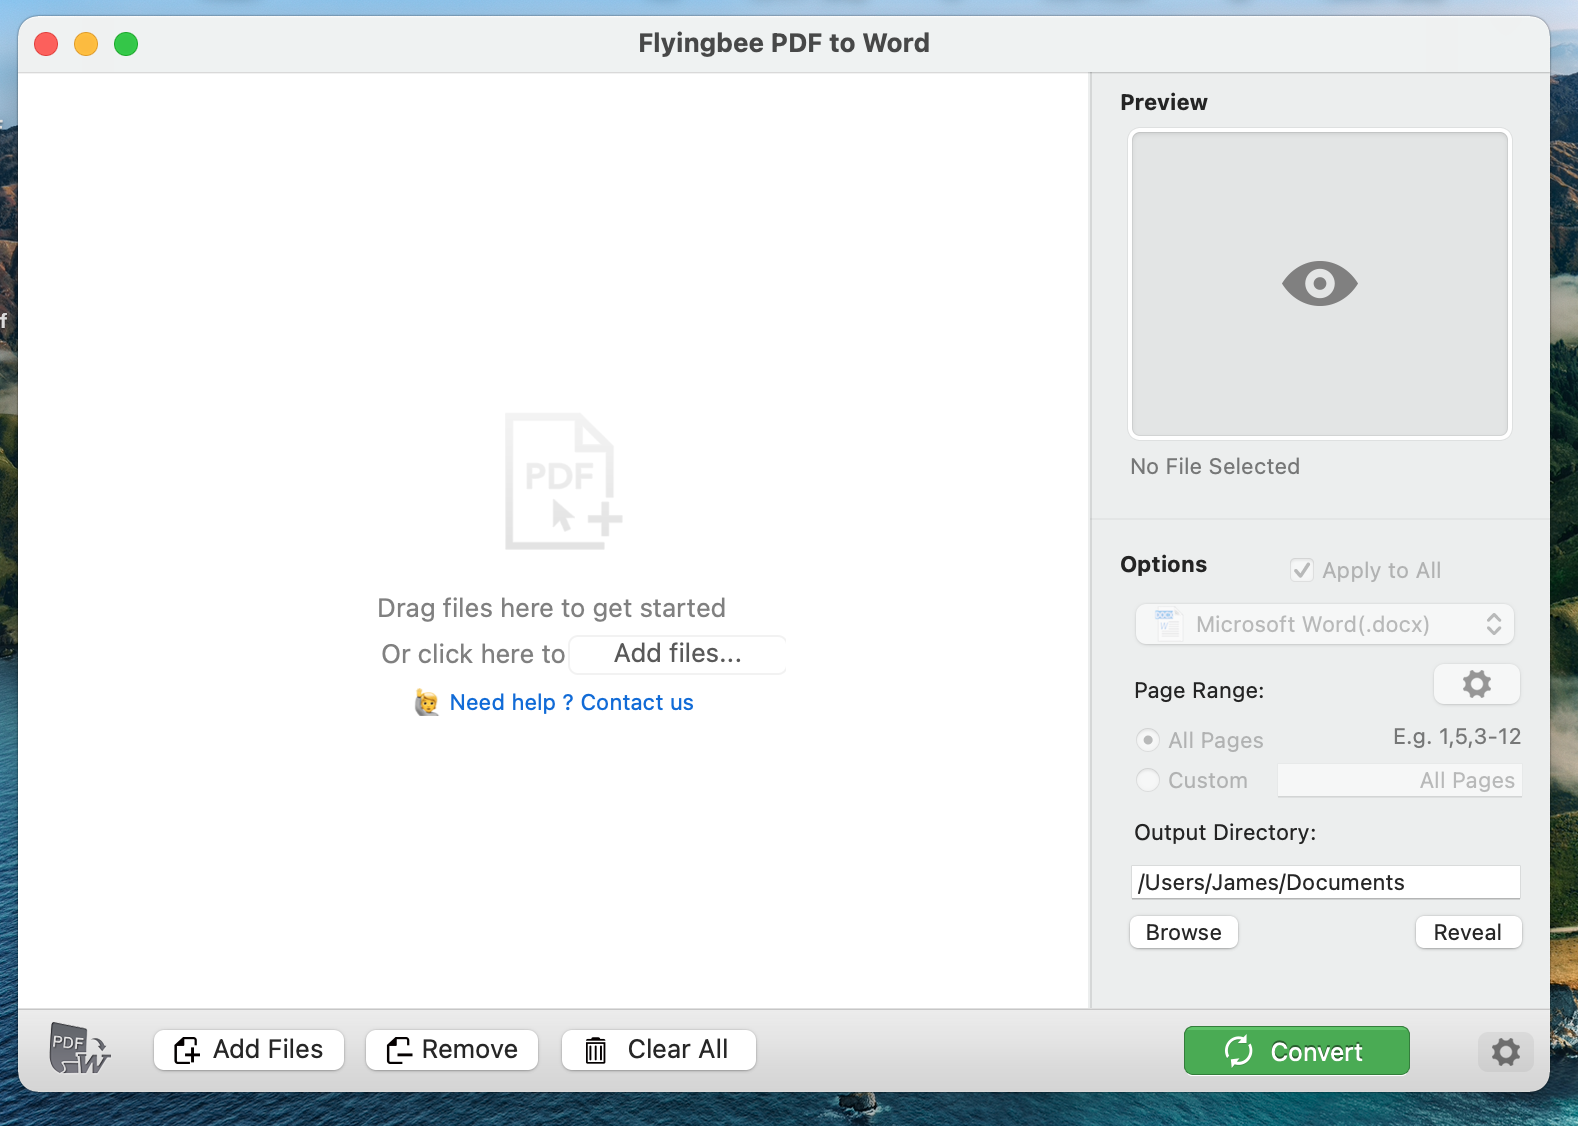
Task: Maximize the window with green button
Action: [x=126, y=44]
